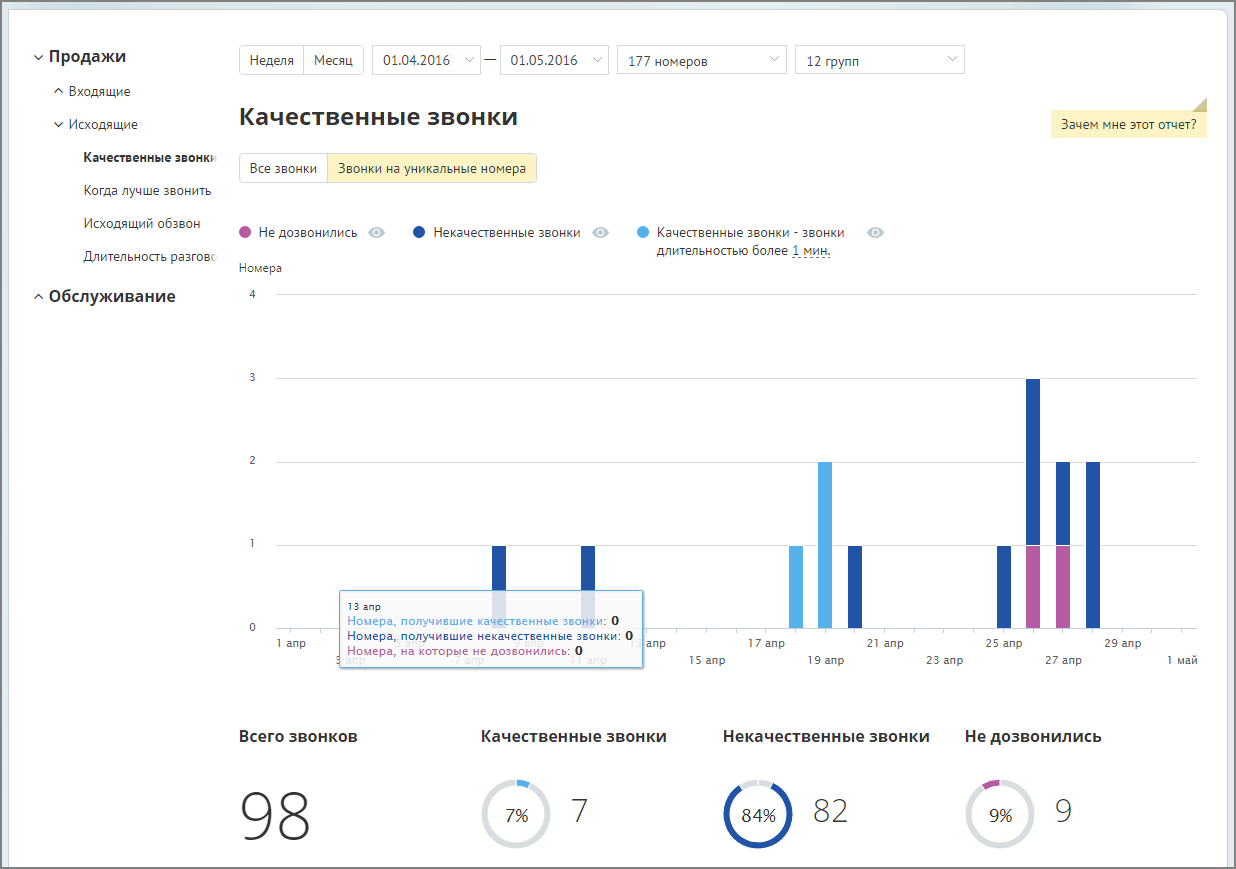Switch to Все звонки tab
This screenshot has width=1236, height=869.
point(283,168)
